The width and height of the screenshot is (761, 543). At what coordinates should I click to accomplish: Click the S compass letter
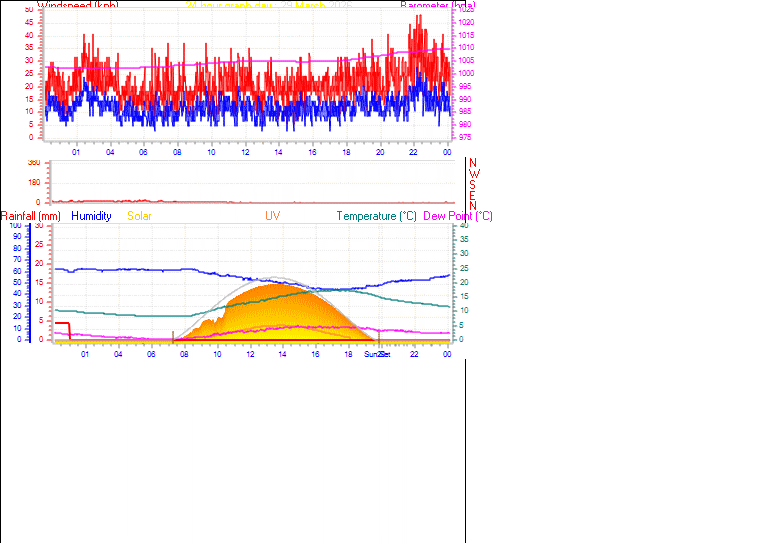click(x=472, y=185)
